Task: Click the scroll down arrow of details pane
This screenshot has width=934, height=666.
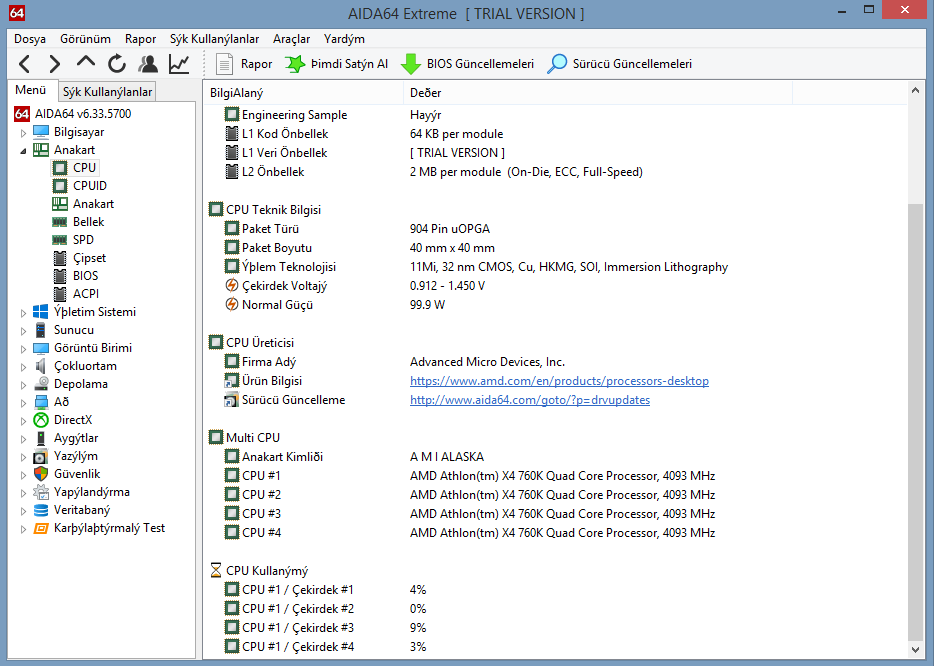Action: click(915, 649)
